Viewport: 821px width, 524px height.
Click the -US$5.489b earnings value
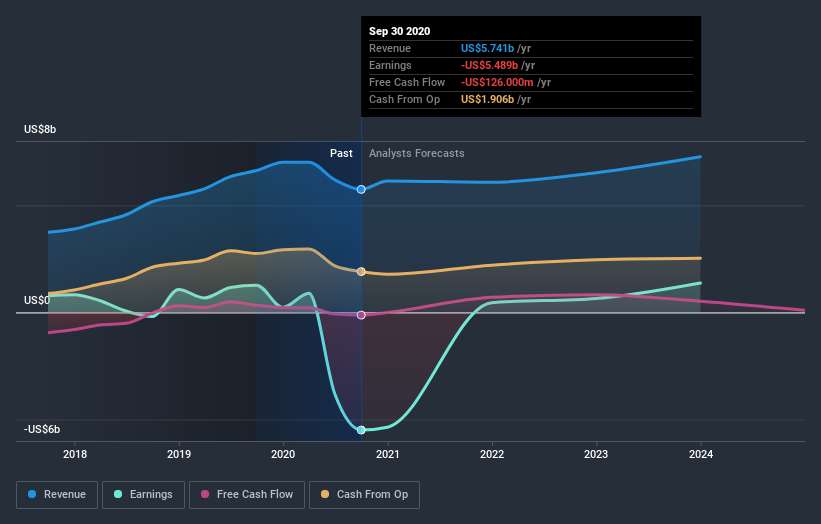[x=490, y=65]
